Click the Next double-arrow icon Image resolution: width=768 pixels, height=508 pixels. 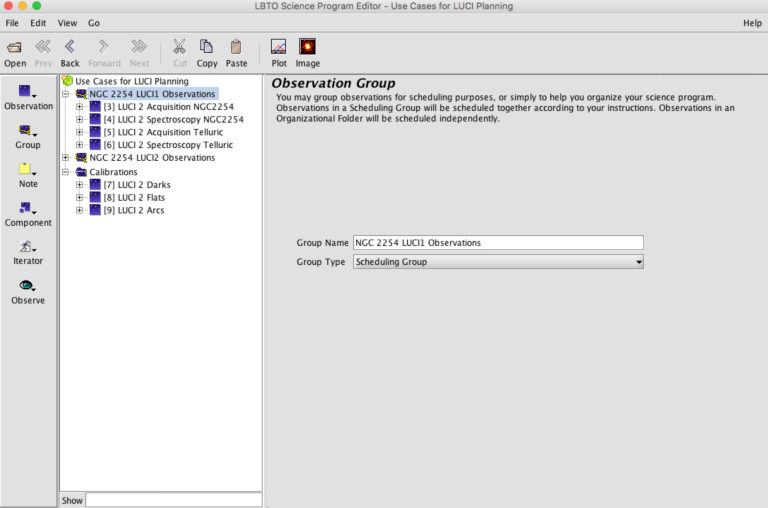point(139,47)
